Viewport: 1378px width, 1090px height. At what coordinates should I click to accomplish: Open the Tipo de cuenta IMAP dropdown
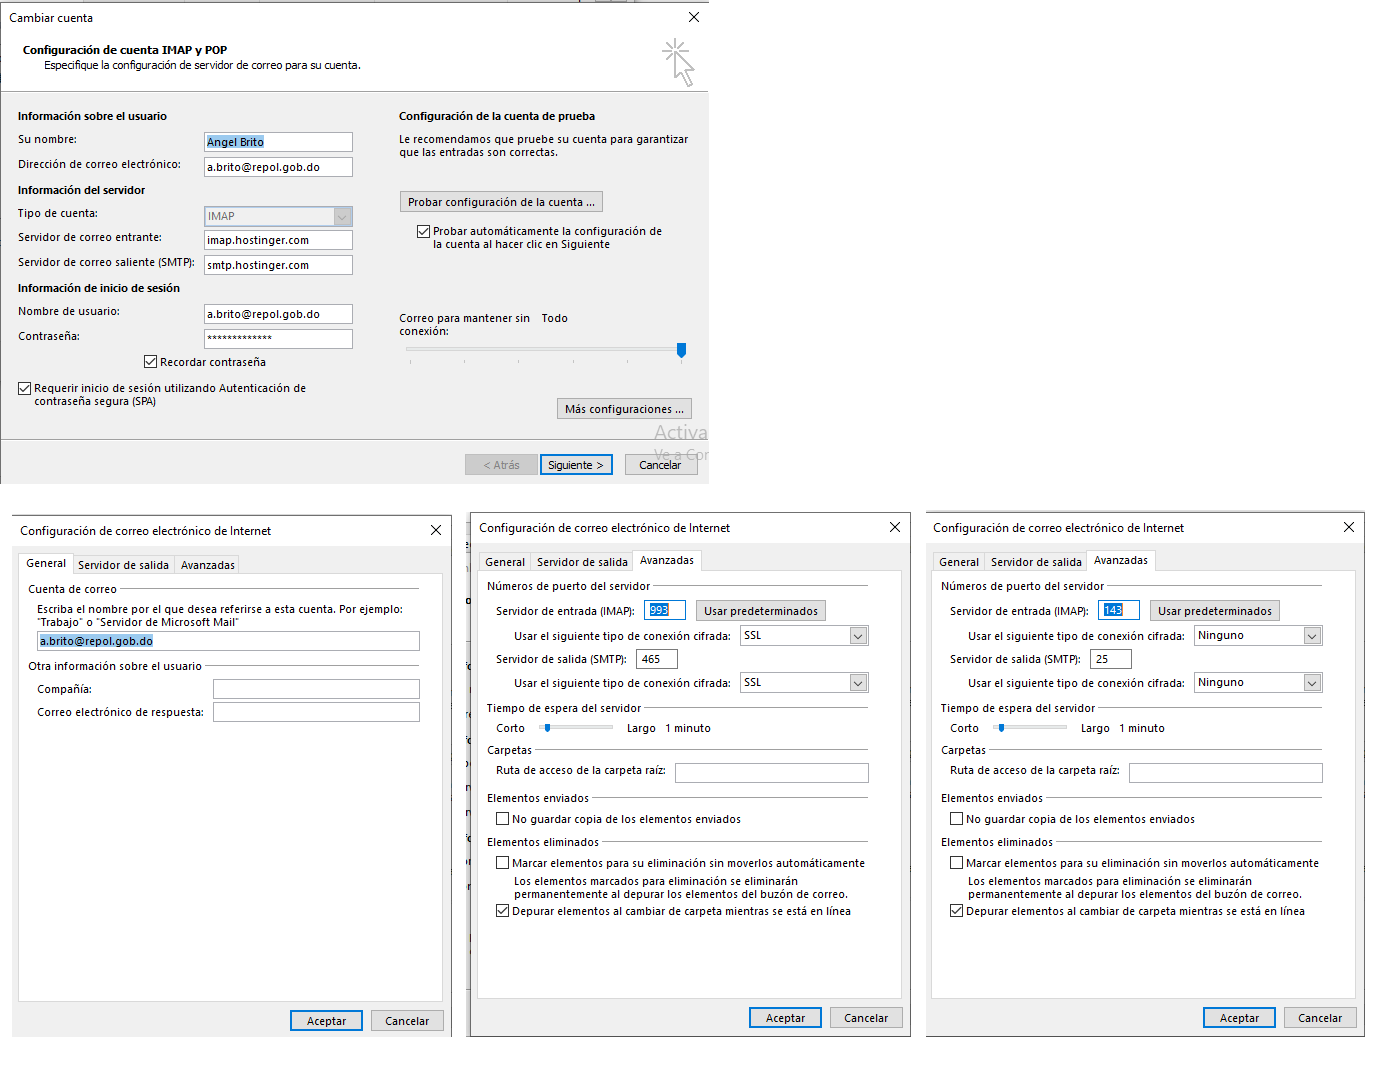342,216
